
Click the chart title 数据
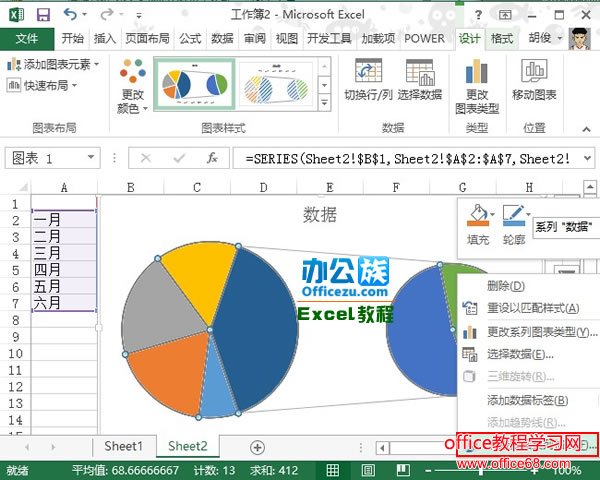(x=320, y=214)
